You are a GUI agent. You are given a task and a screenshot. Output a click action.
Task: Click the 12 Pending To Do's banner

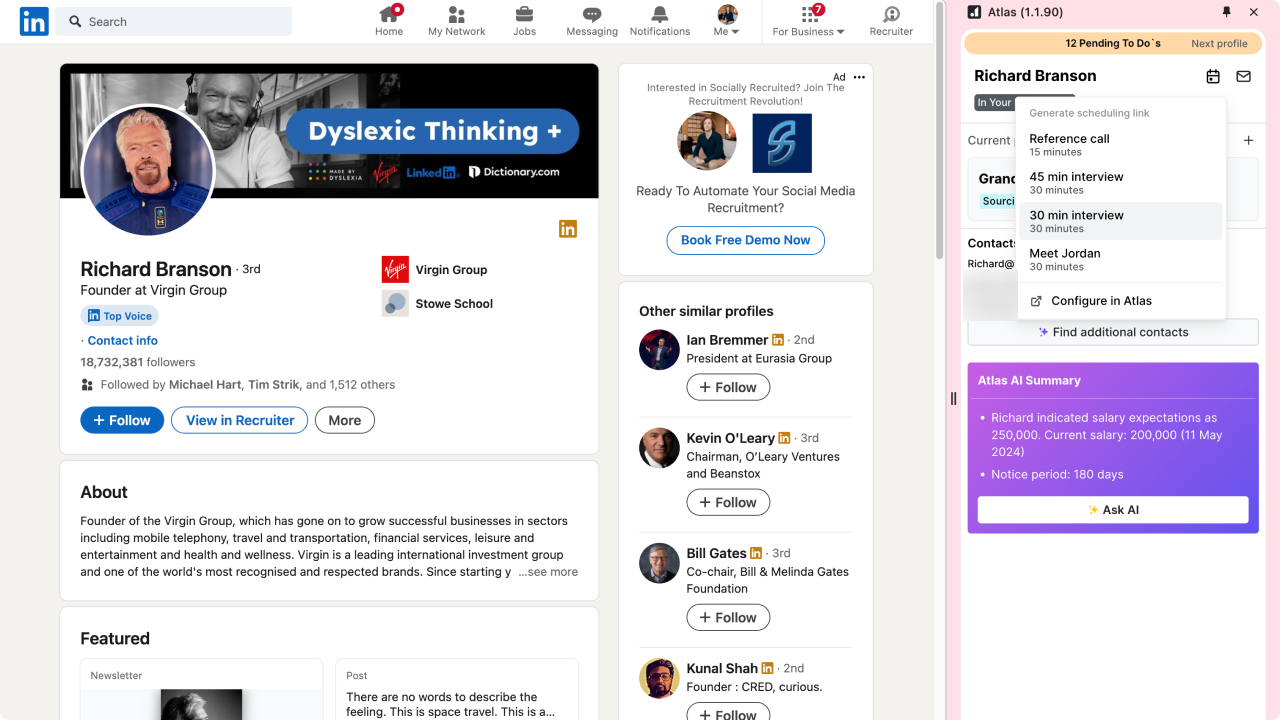point(1113,44)
